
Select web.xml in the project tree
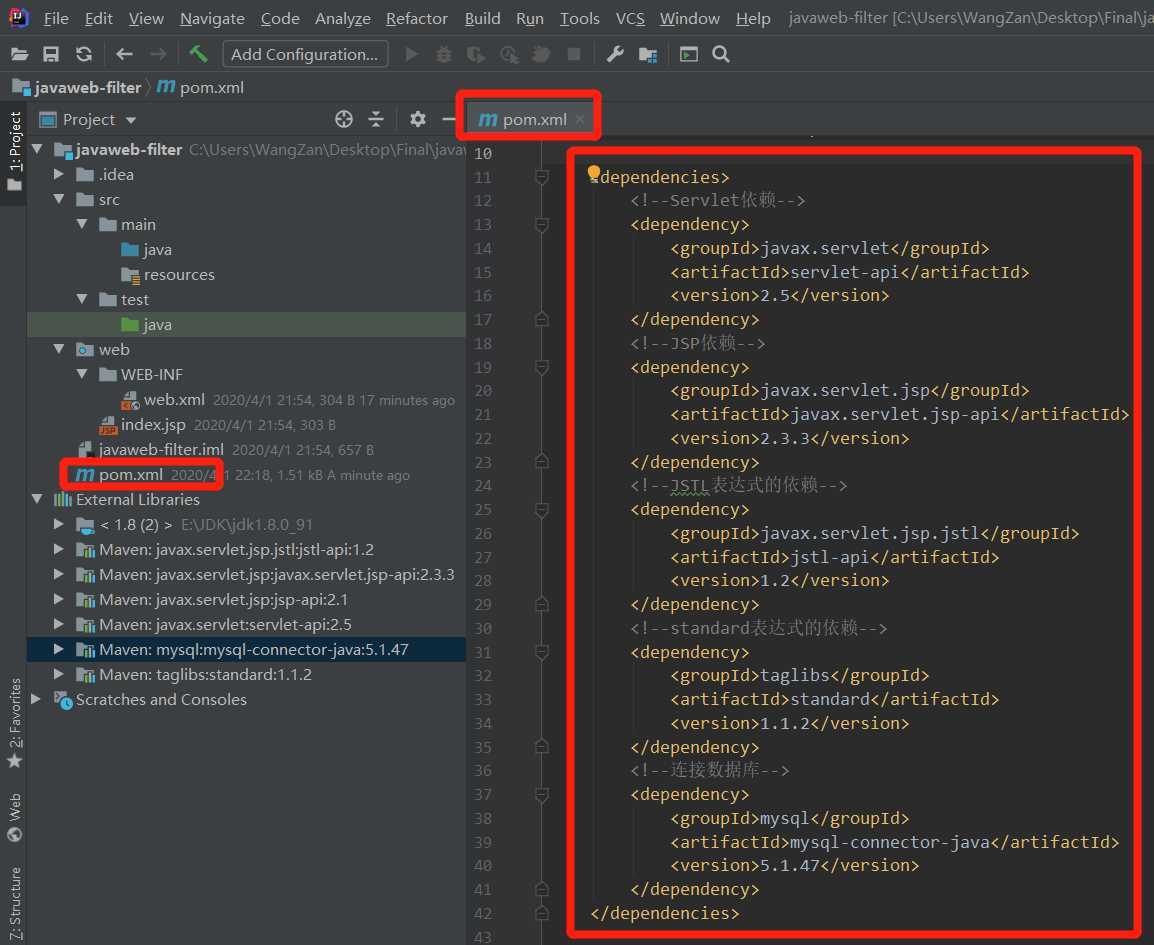coord(174,400)
